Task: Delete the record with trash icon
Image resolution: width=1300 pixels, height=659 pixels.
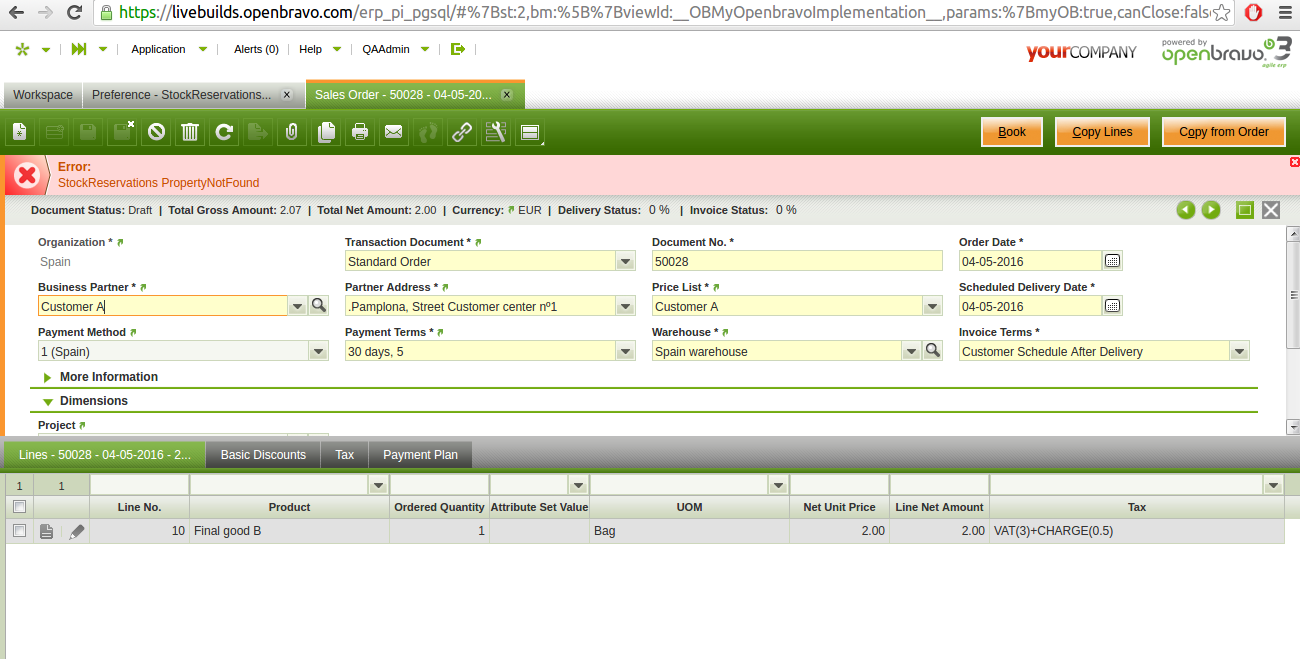Action: (190, 132)
